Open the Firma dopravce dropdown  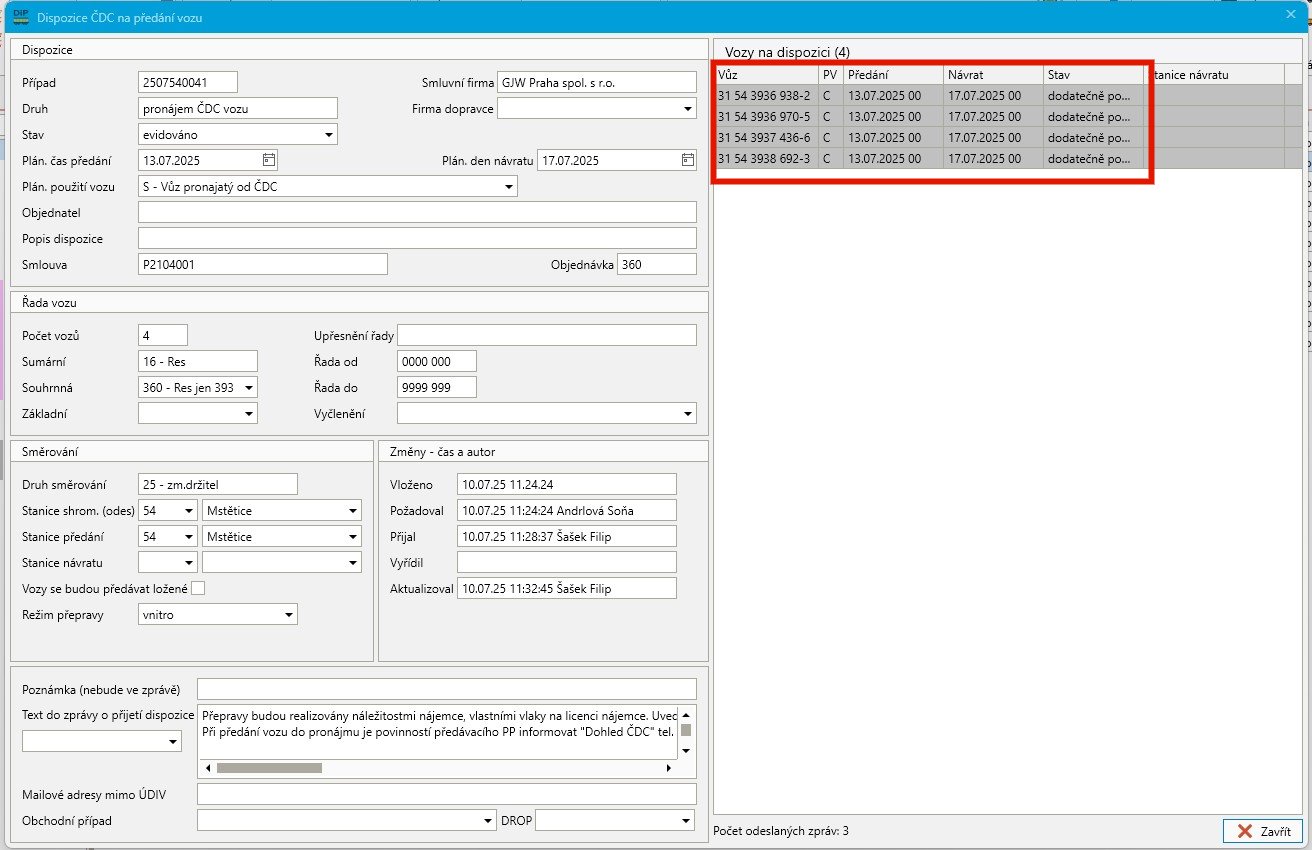point(687,108)
